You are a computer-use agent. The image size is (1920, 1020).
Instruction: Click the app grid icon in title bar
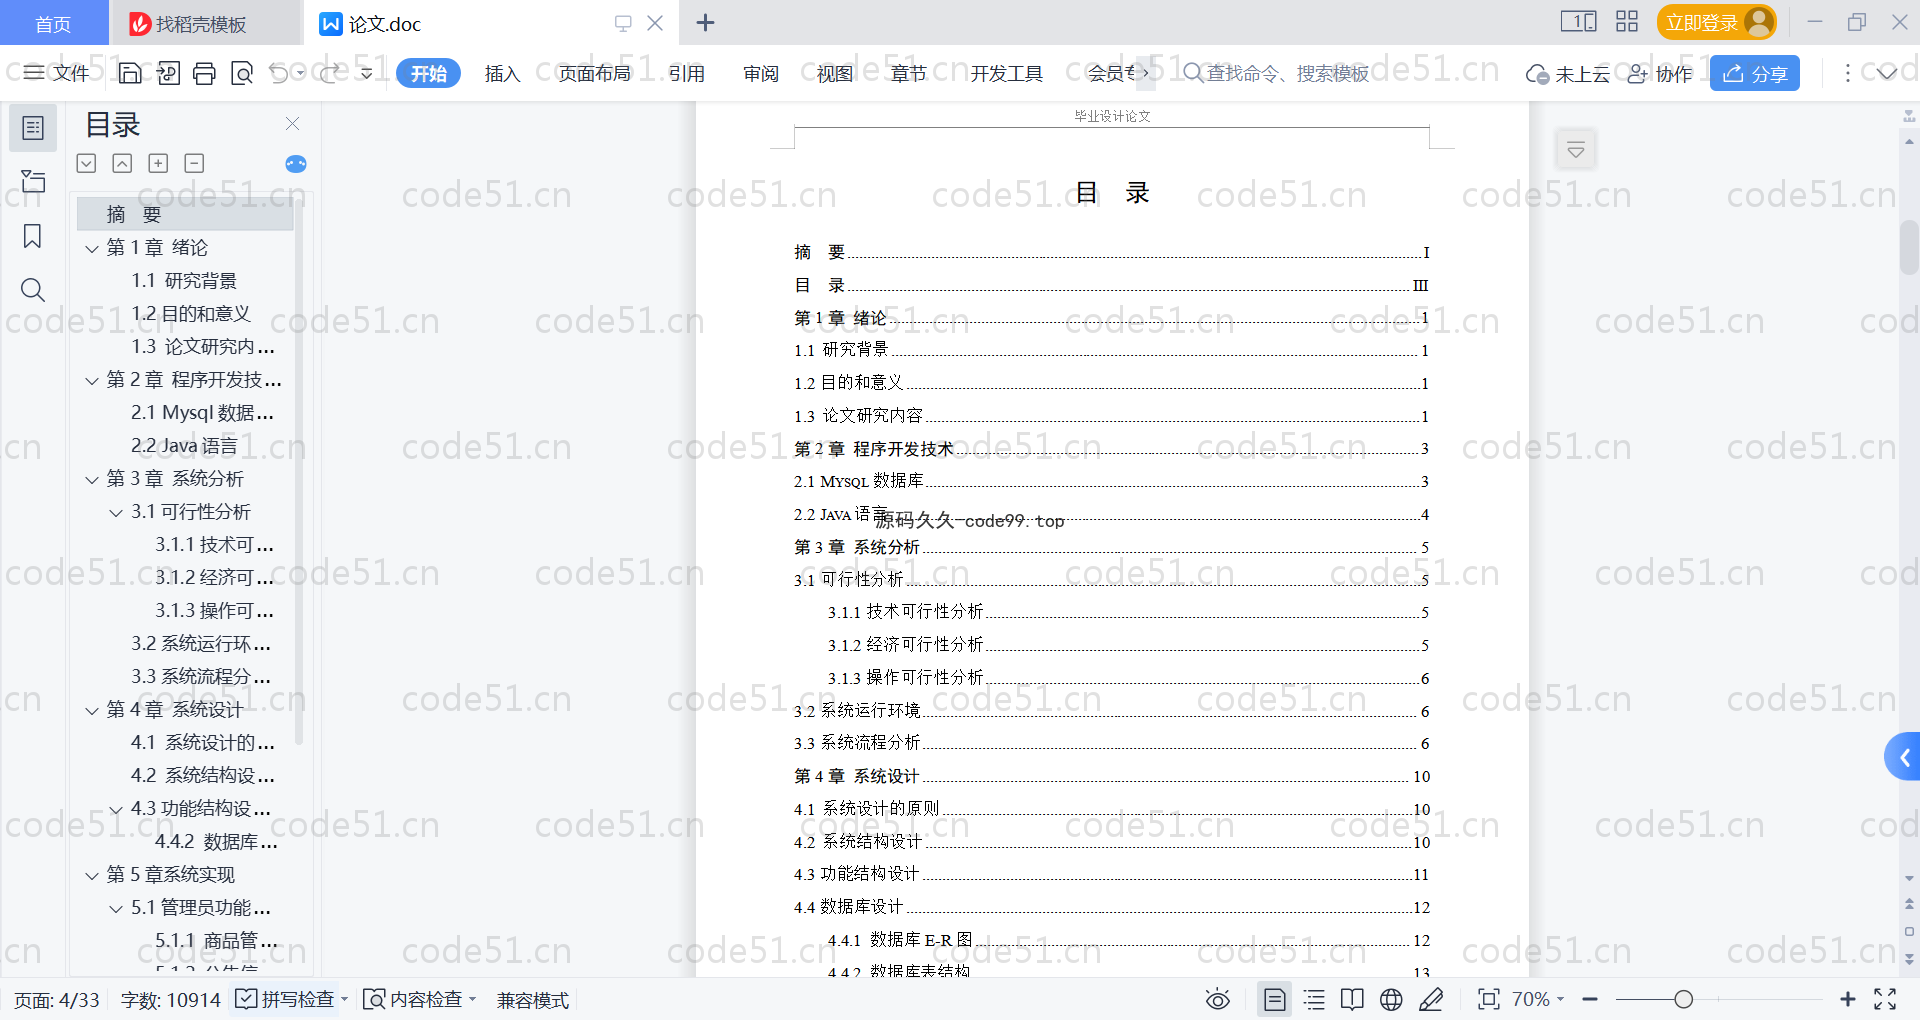tap(1627, 21)
